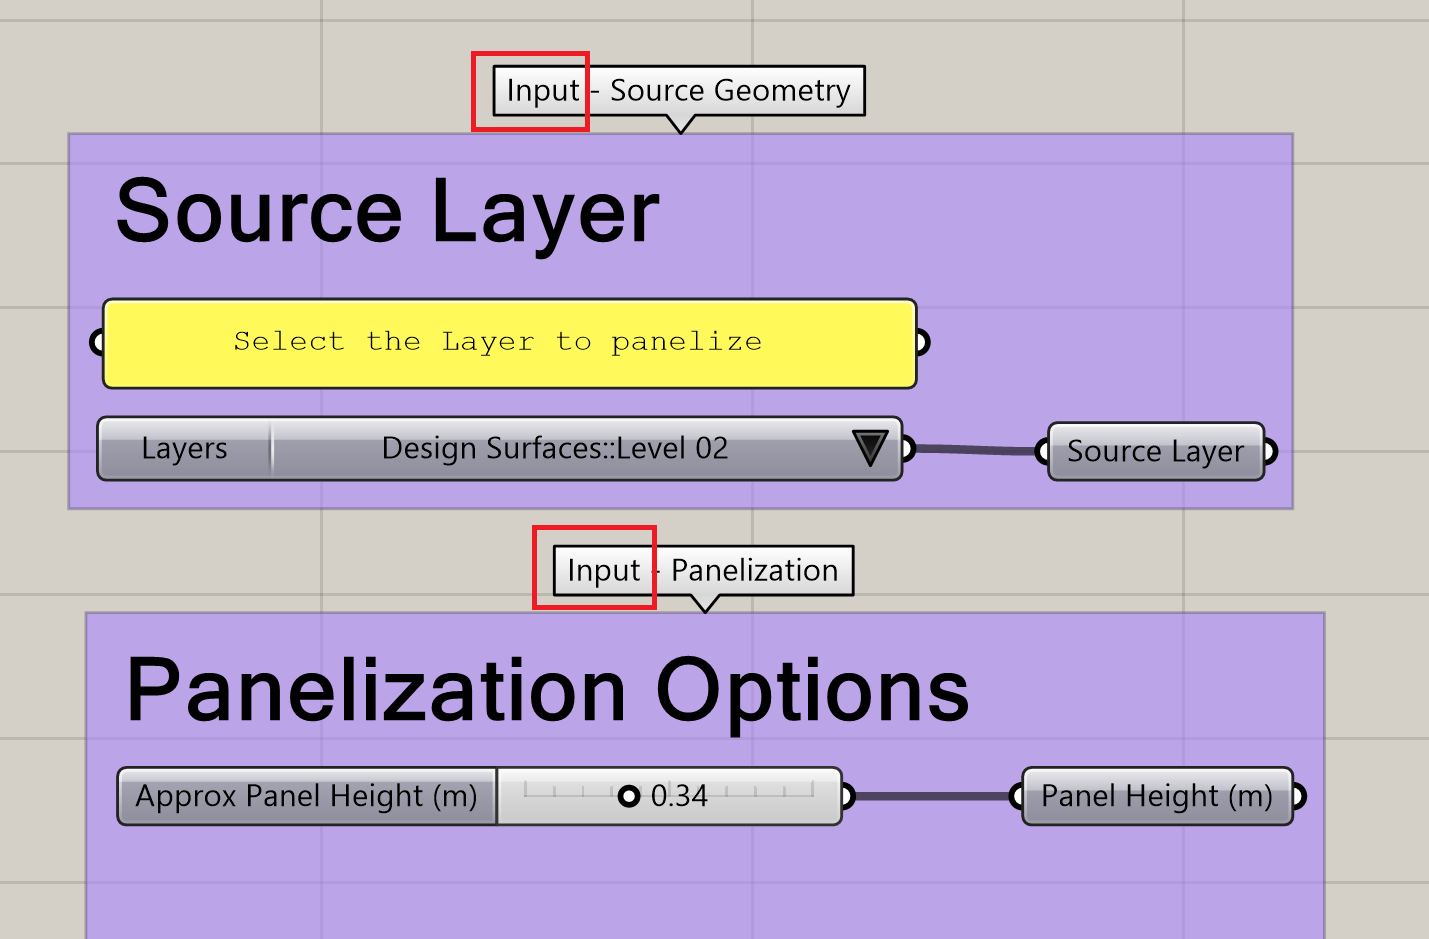Click the Source Layer parameter component
This screenshot has height=939, width=1429.
click(1156, 452)
